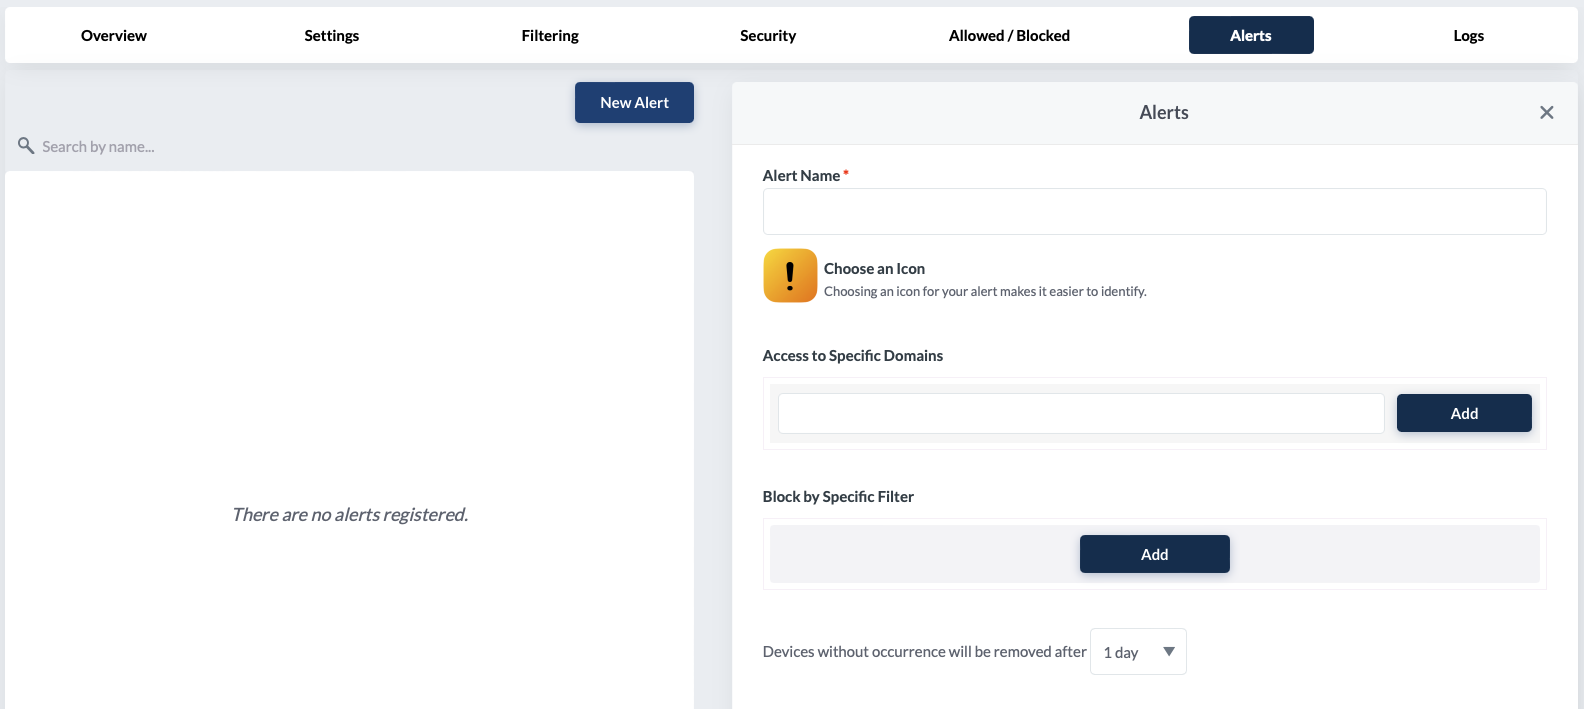Open the Settings tab
The height and width of the screenshot is (709, 1584).
[x=331, y=36]
